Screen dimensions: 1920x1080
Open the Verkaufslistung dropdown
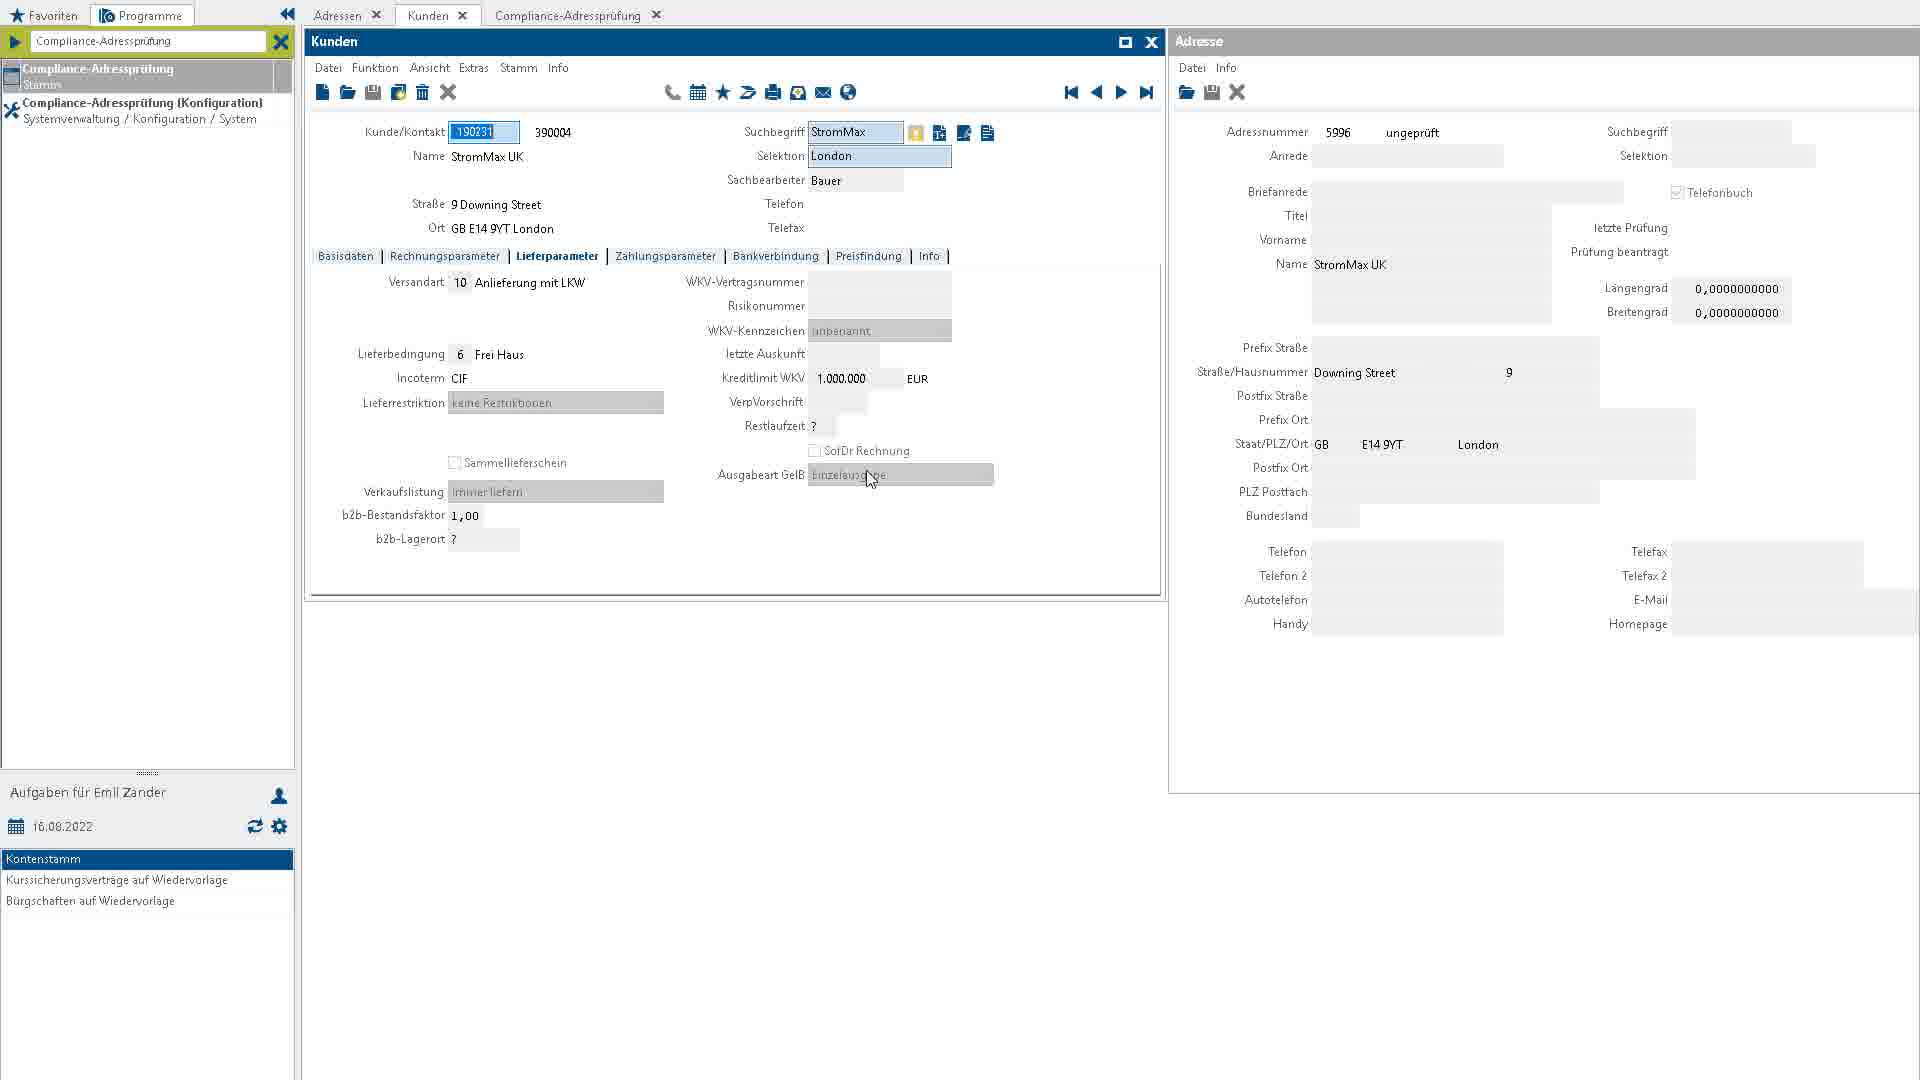click(556, 492)
